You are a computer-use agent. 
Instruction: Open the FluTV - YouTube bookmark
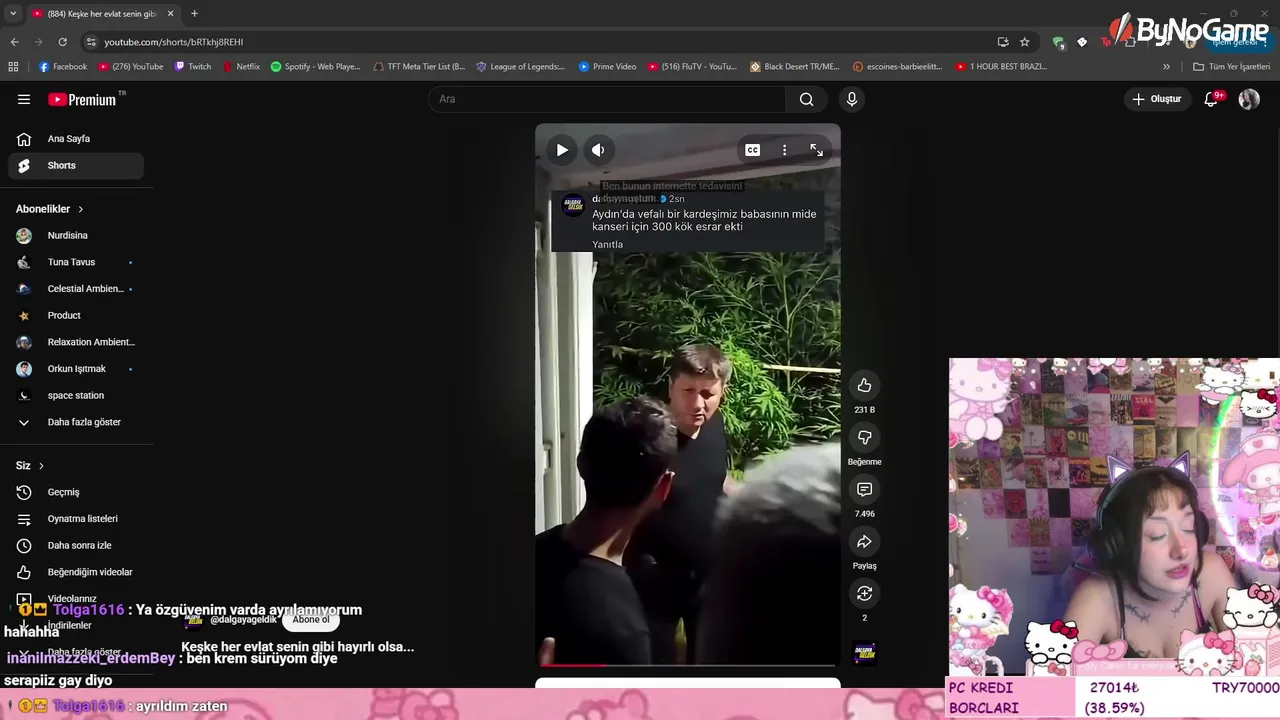[x=692, y=67]
